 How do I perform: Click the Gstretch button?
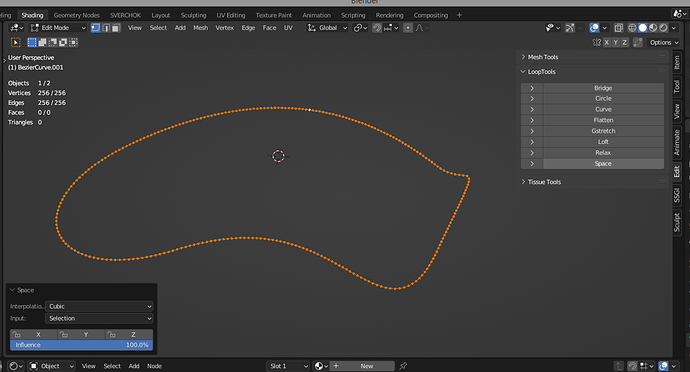(x=603, y=131)
